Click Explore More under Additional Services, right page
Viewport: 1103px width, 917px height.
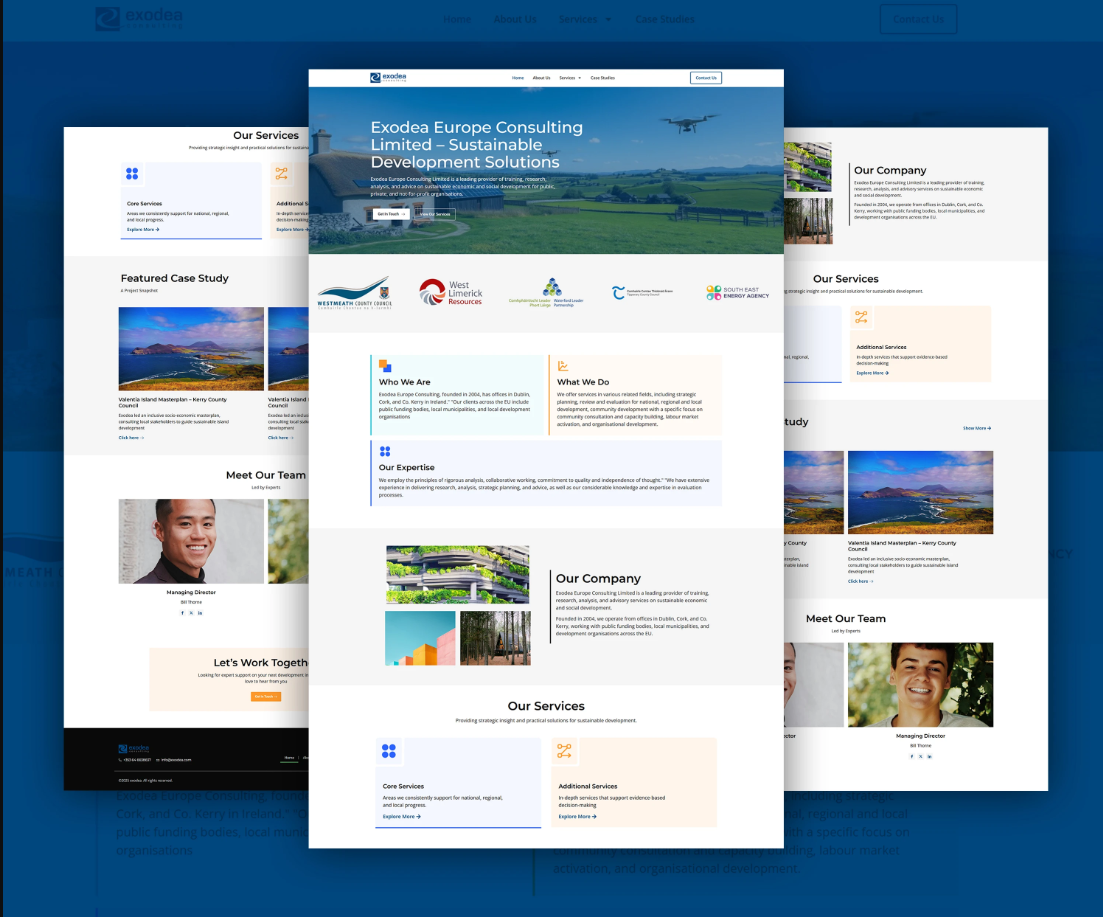pyautogui.click(x=872, y=373)
